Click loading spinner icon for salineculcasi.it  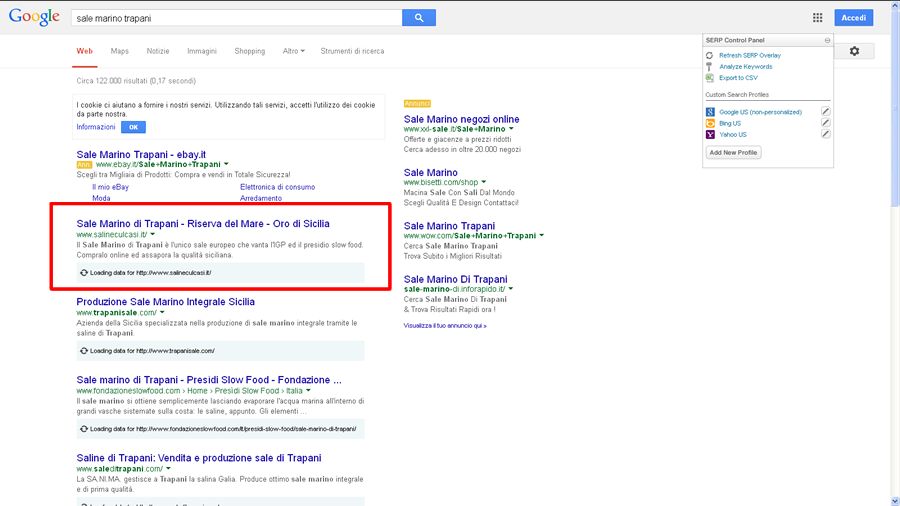click(84, 273)
